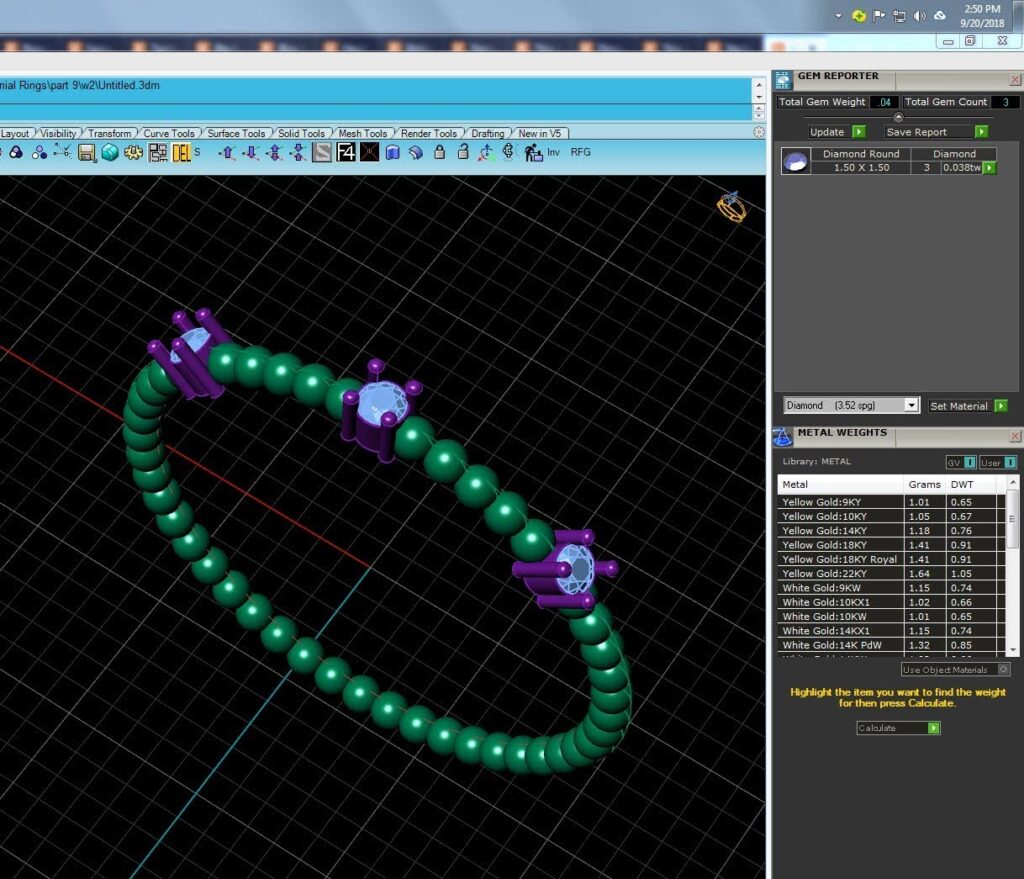The width and height of the screenshot is (1024, 879).
Task: Click the viewport ring orientation icon
Action: coord(731,207)
